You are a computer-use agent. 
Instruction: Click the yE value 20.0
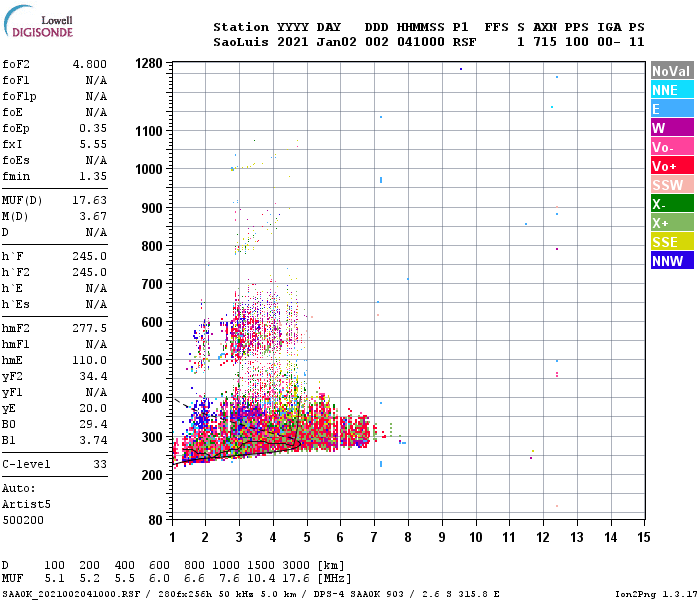click(x=93, y=408)
